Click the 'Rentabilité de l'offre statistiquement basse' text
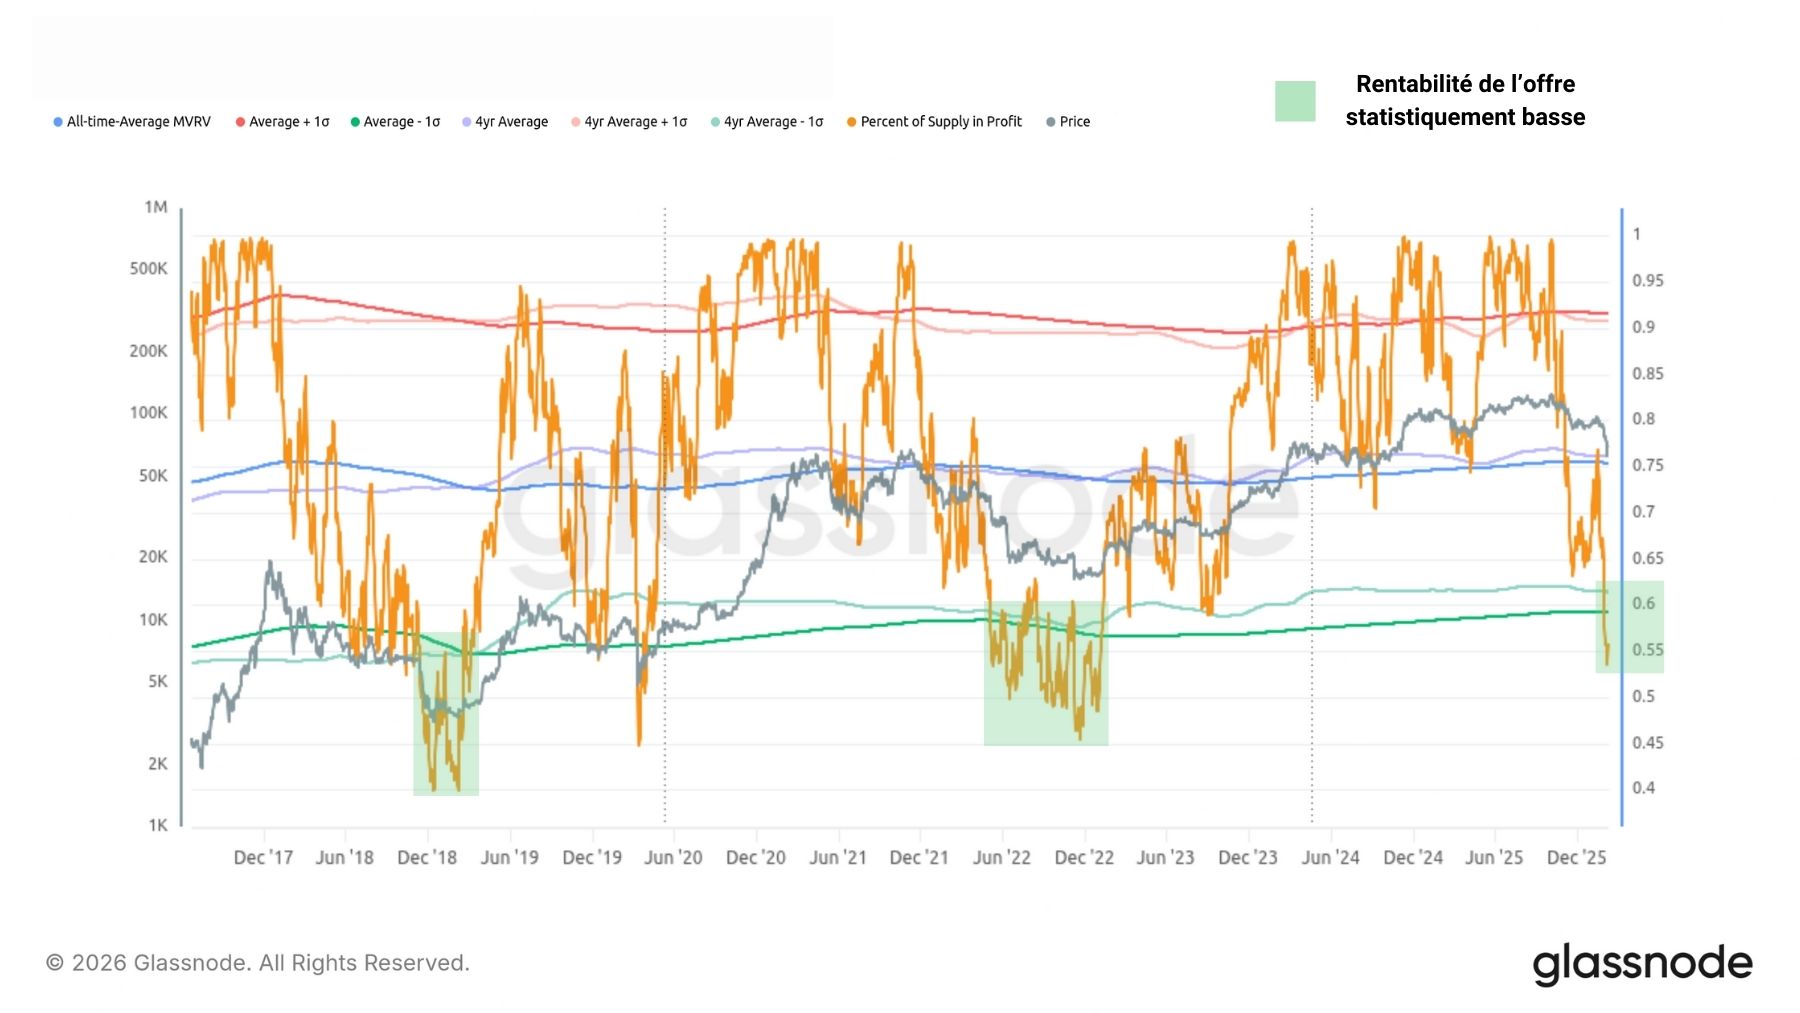 click(x=1465, y=100)
